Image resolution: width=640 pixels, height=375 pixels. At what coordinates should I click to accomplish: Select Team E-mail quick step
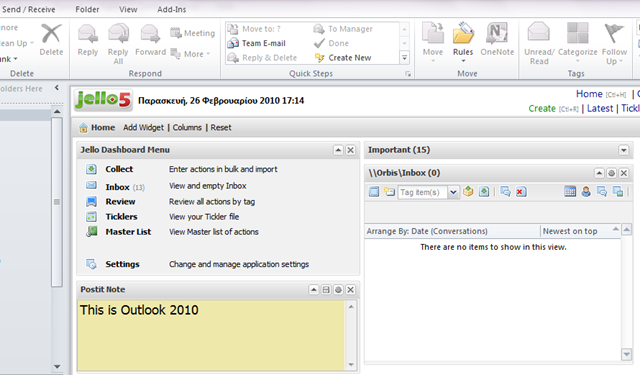coord(257,43)
